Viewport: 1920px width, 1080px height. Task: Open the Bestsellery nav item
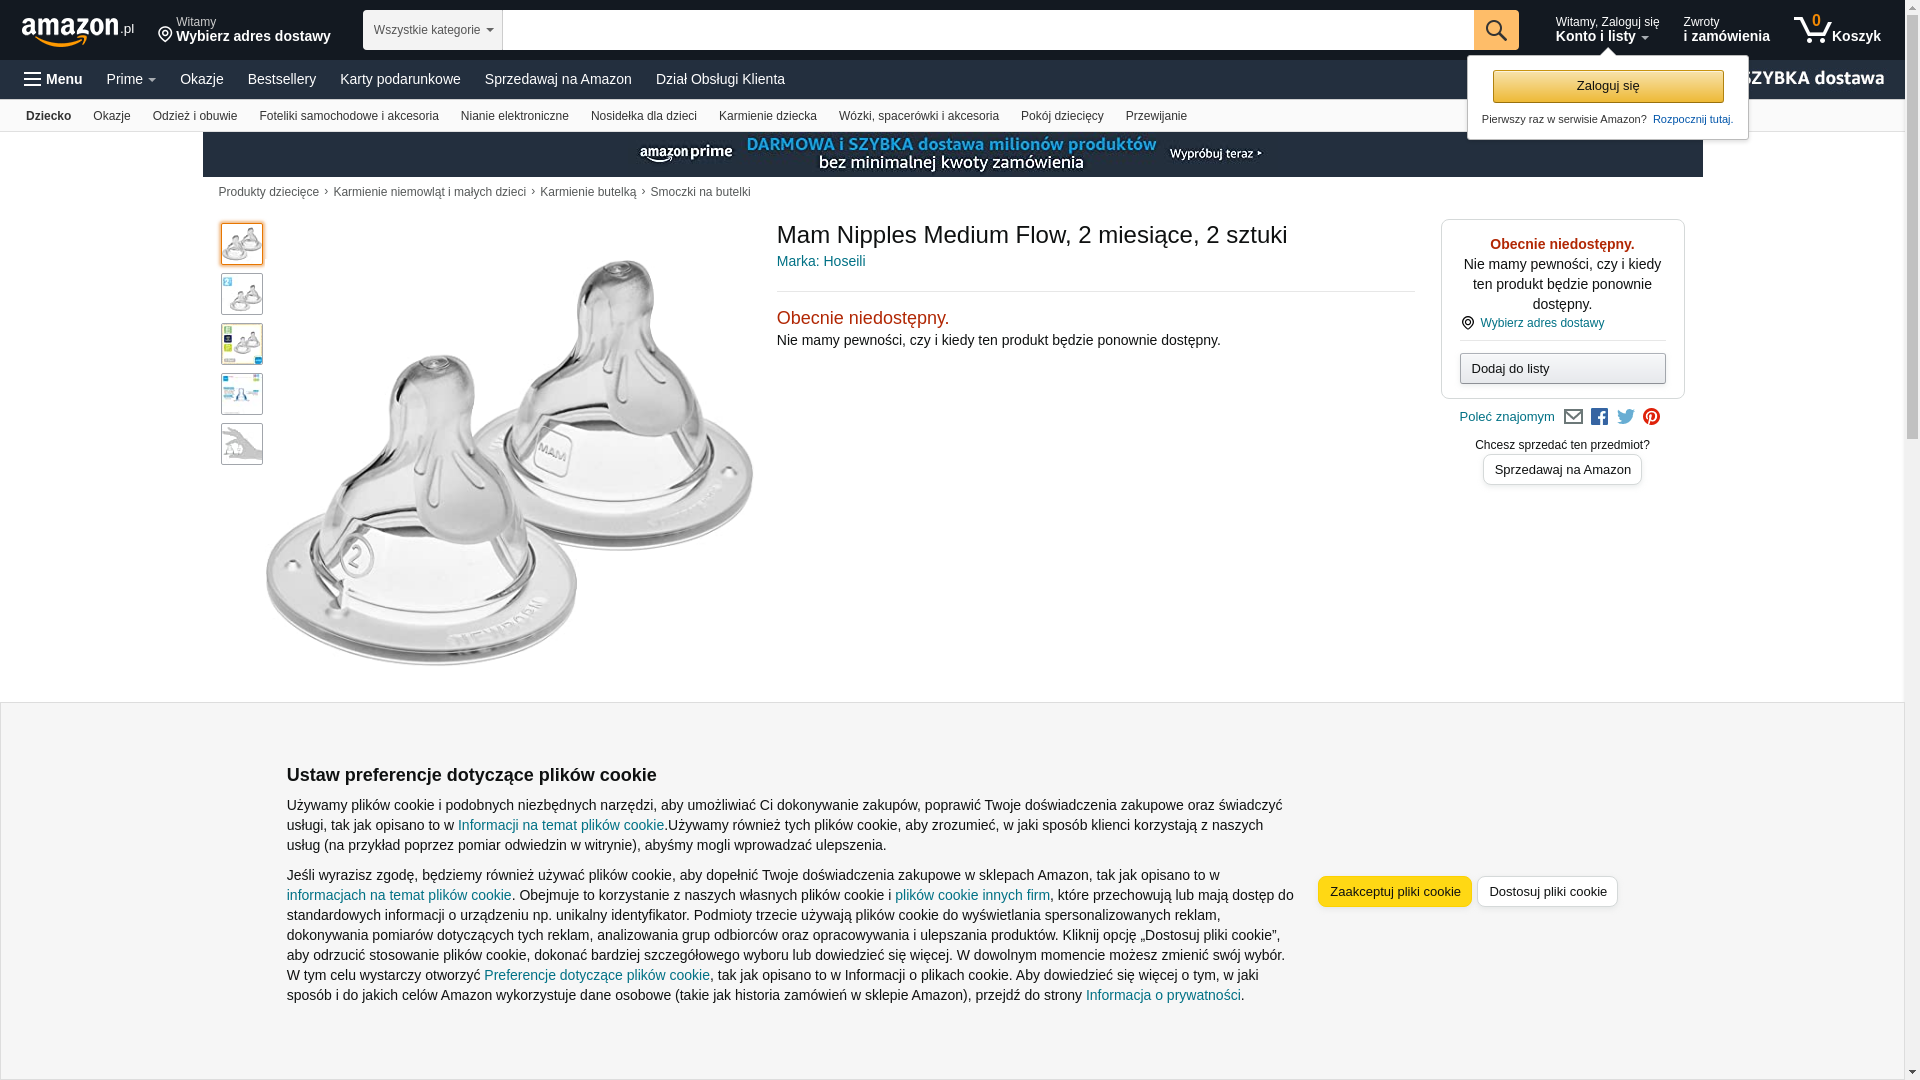(282, 79)
